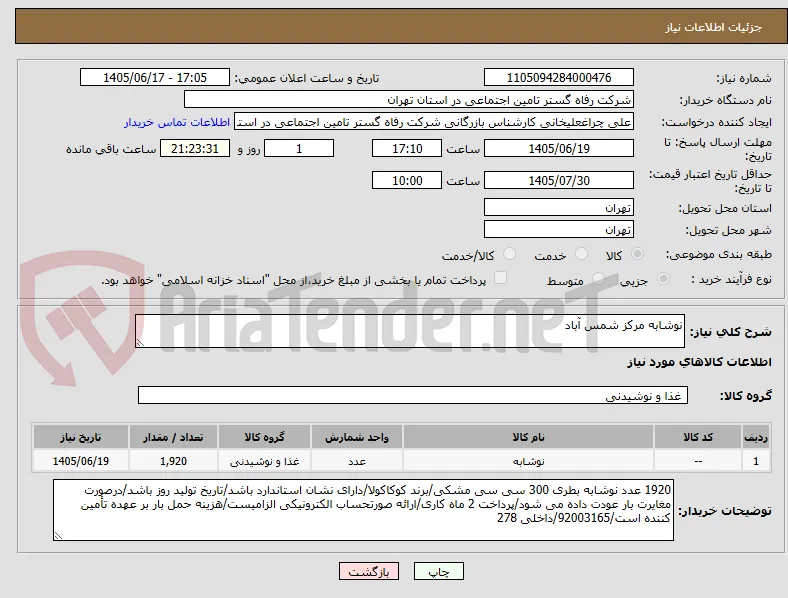
Task: Click the اطلاعات کالاهای مورد نیاز heading
Action: [699, 362]
